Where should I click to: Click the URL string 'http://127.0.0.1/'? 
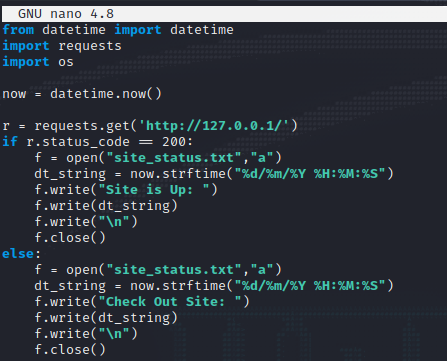[x=214, y=126]
